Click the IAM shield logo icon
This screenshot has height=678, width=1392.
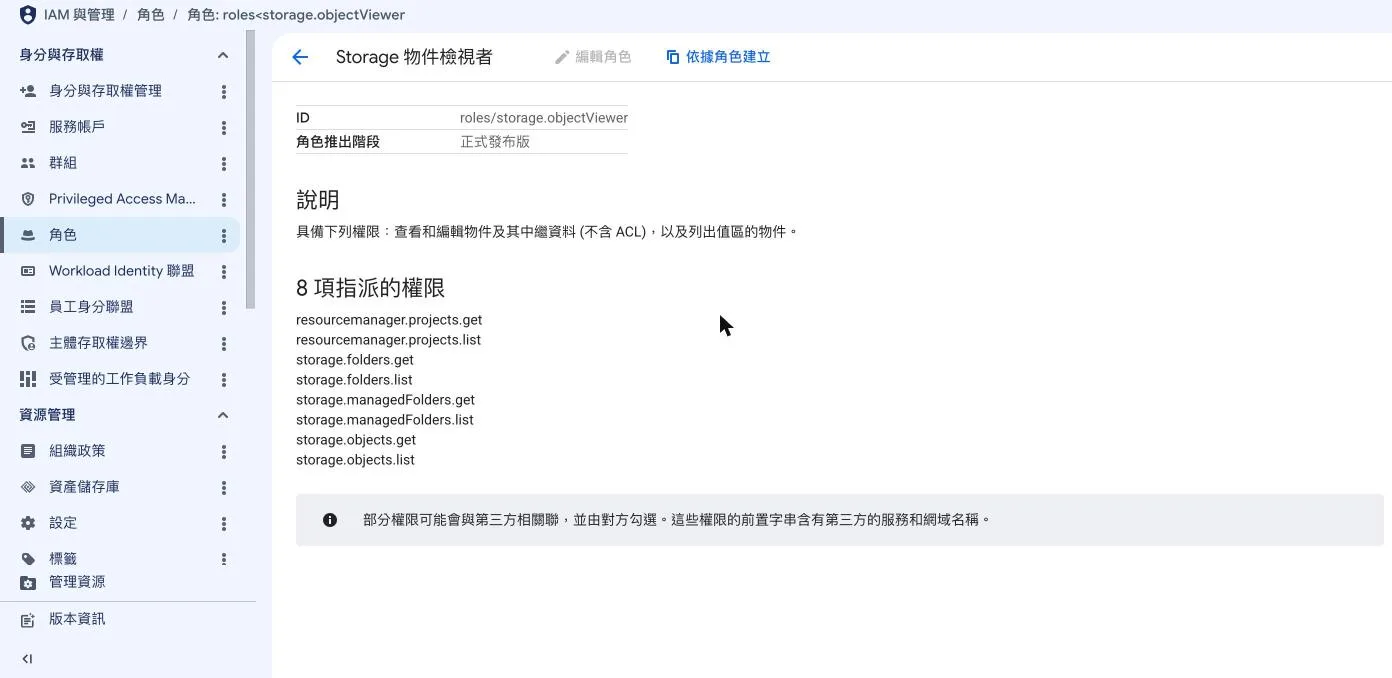pyautogui.click(x=28, y=15)
